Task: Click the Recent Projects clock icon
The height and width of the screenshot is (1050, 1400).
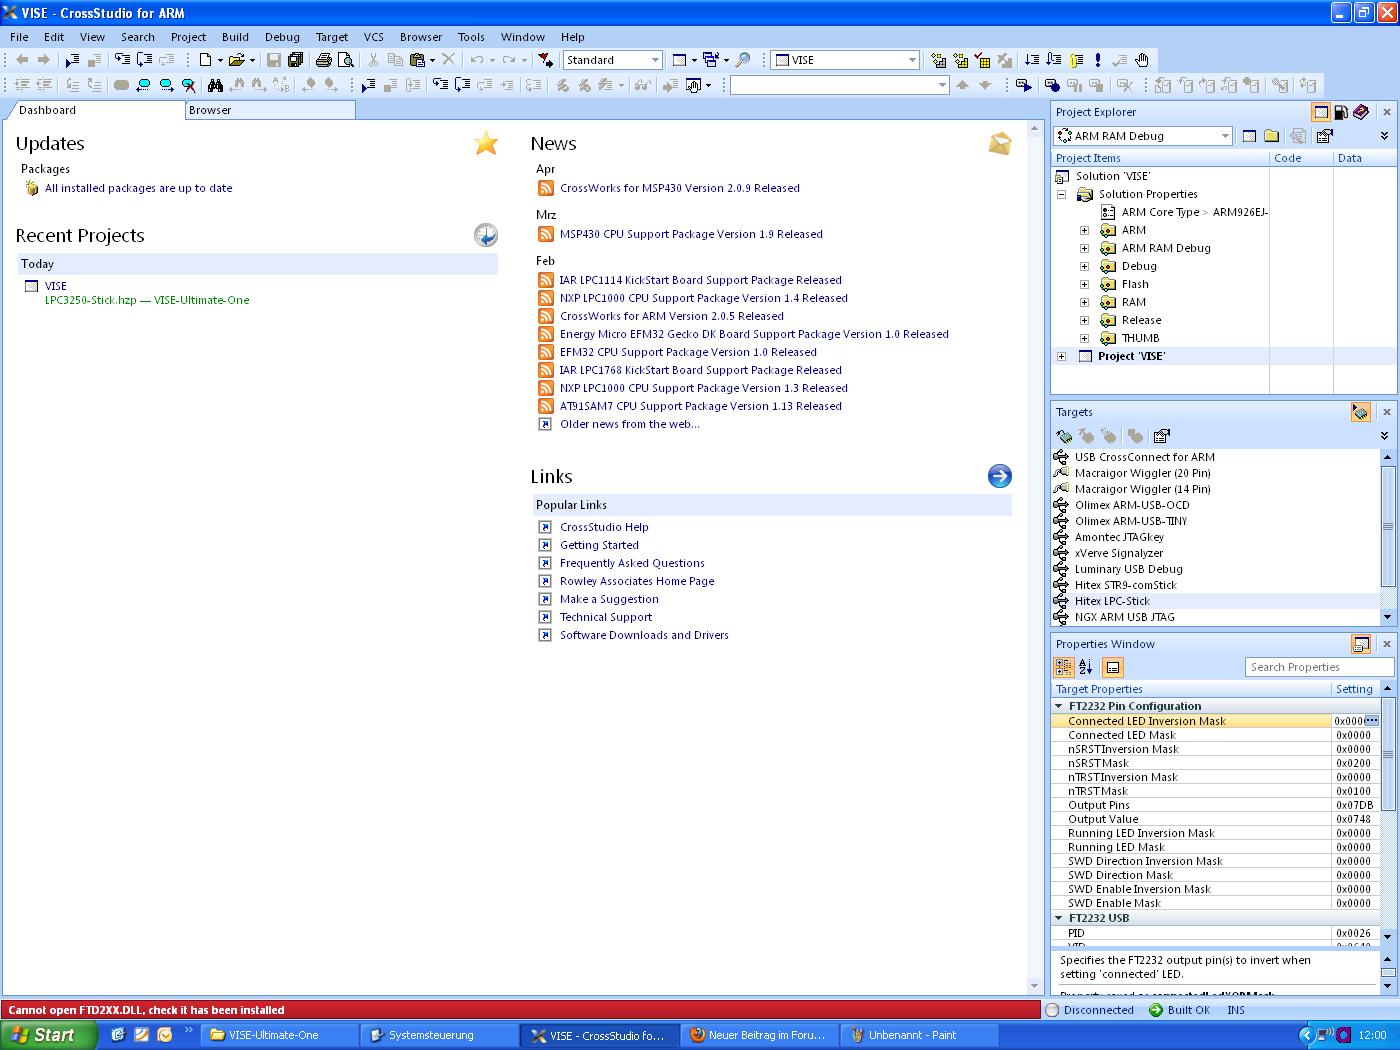Action: click(486, 235)
